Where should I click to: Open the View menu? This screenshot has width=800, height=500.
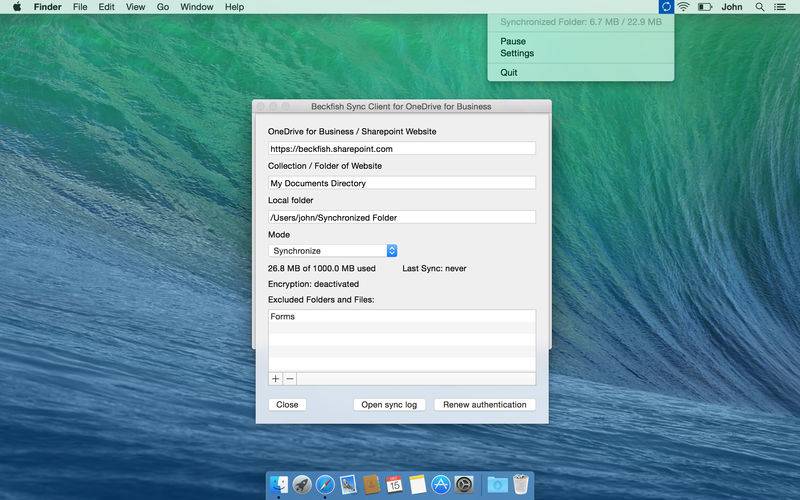pyautogui.click(x=136, y=7)
